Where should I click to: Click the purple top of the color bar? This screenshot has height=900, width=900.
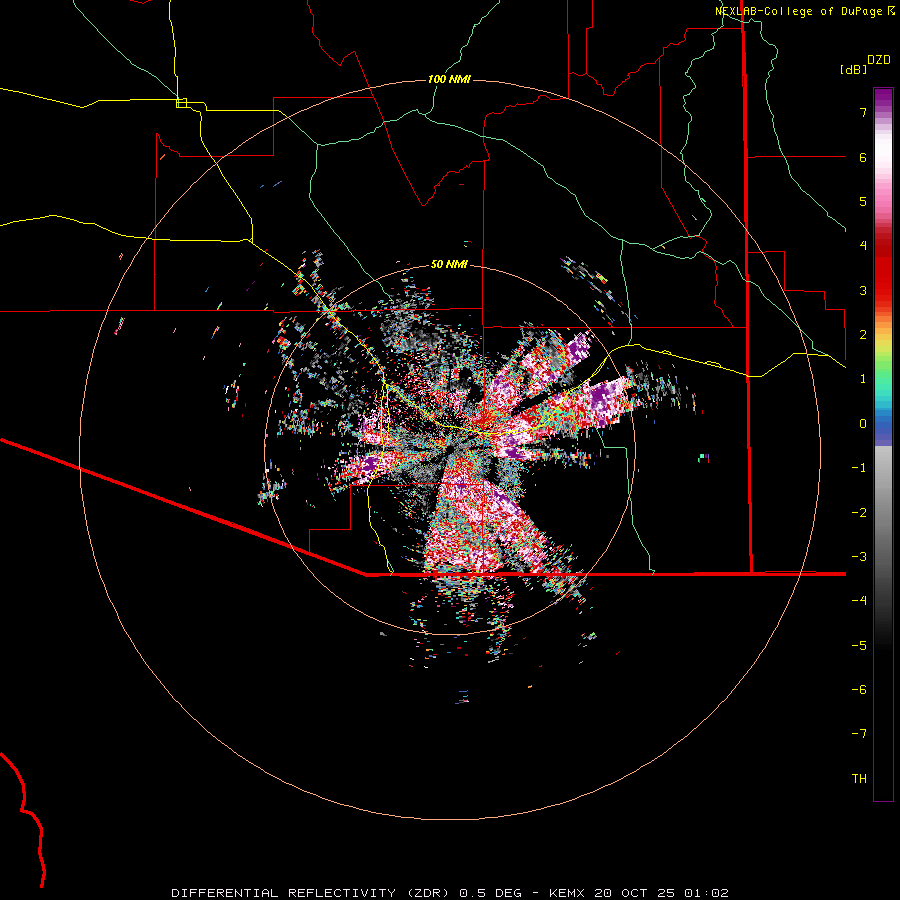[x=883, y=99]
